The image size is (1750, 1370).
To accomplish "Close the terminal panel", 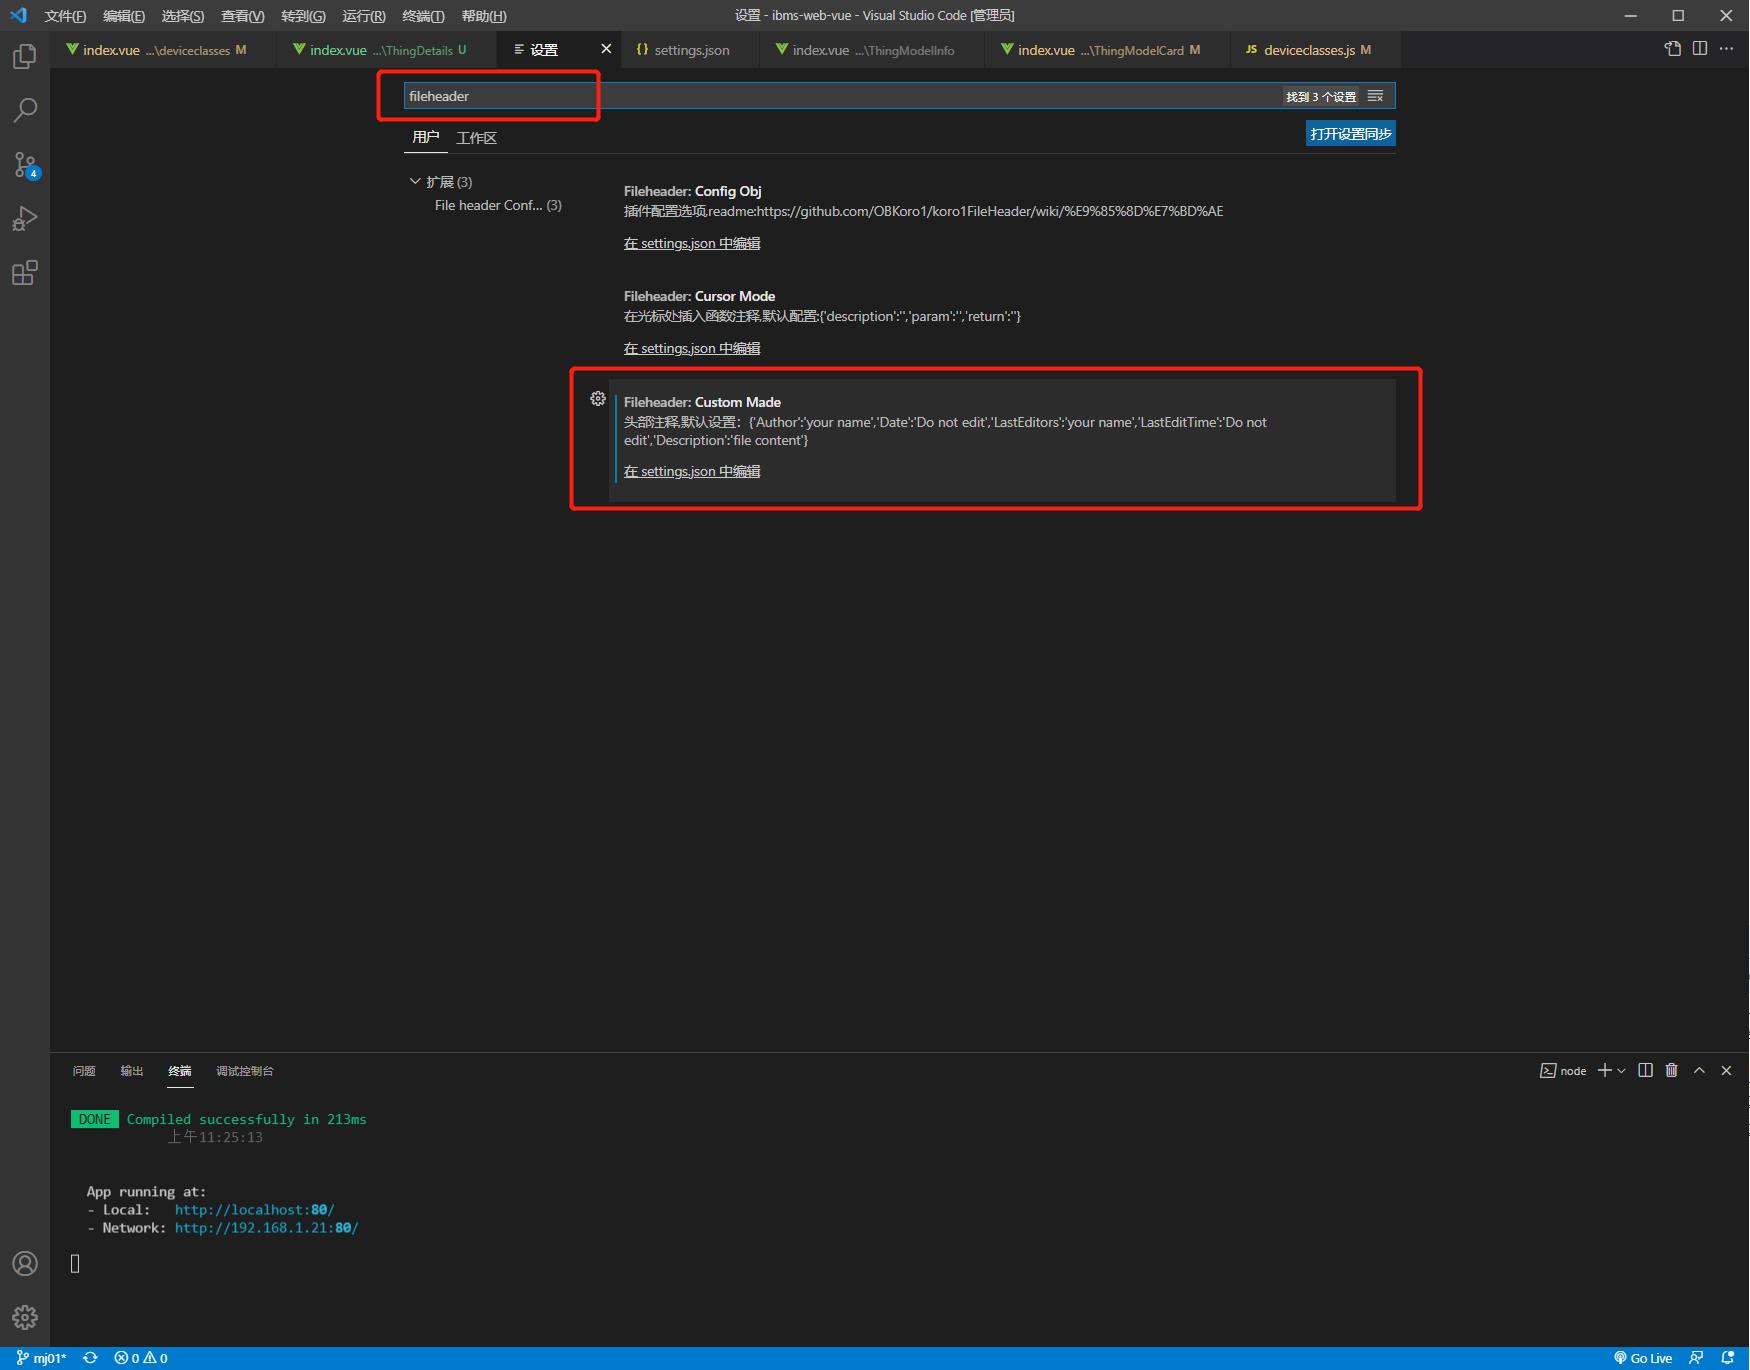I will coord(1726,1070).
